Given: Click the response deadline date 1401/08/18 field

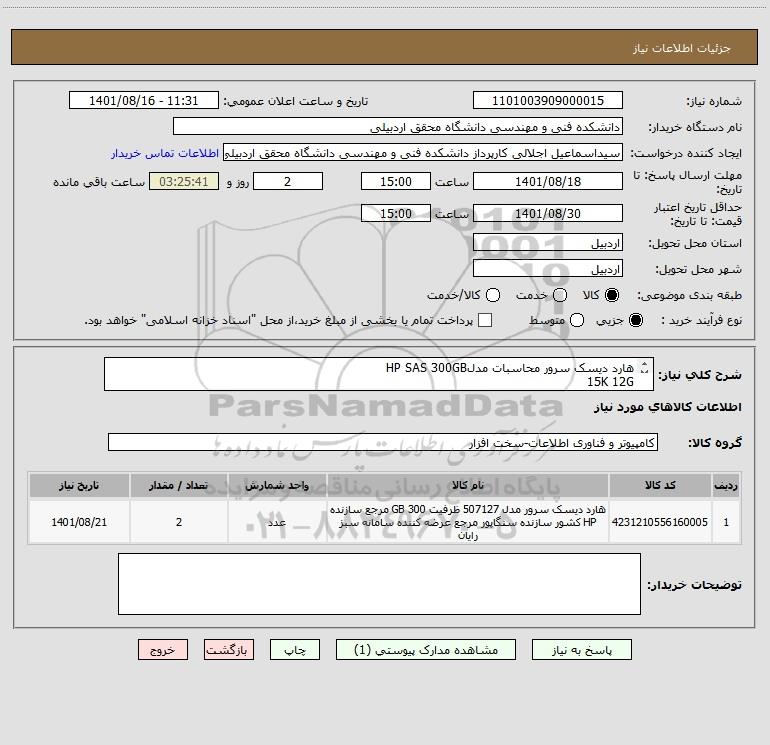Looking at the screenshot, I should click(548, 181).
